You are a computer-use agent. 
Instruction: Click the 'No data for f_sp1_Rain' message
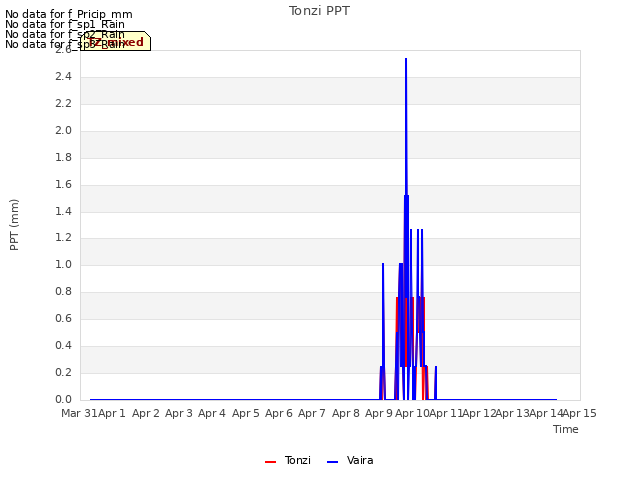pyautogui.click(x=65, y=24)
